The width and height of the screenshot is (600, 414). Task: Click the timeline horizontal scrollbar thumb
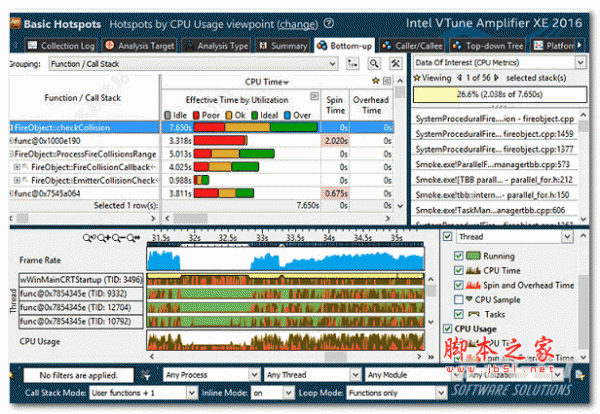(335, 357)
